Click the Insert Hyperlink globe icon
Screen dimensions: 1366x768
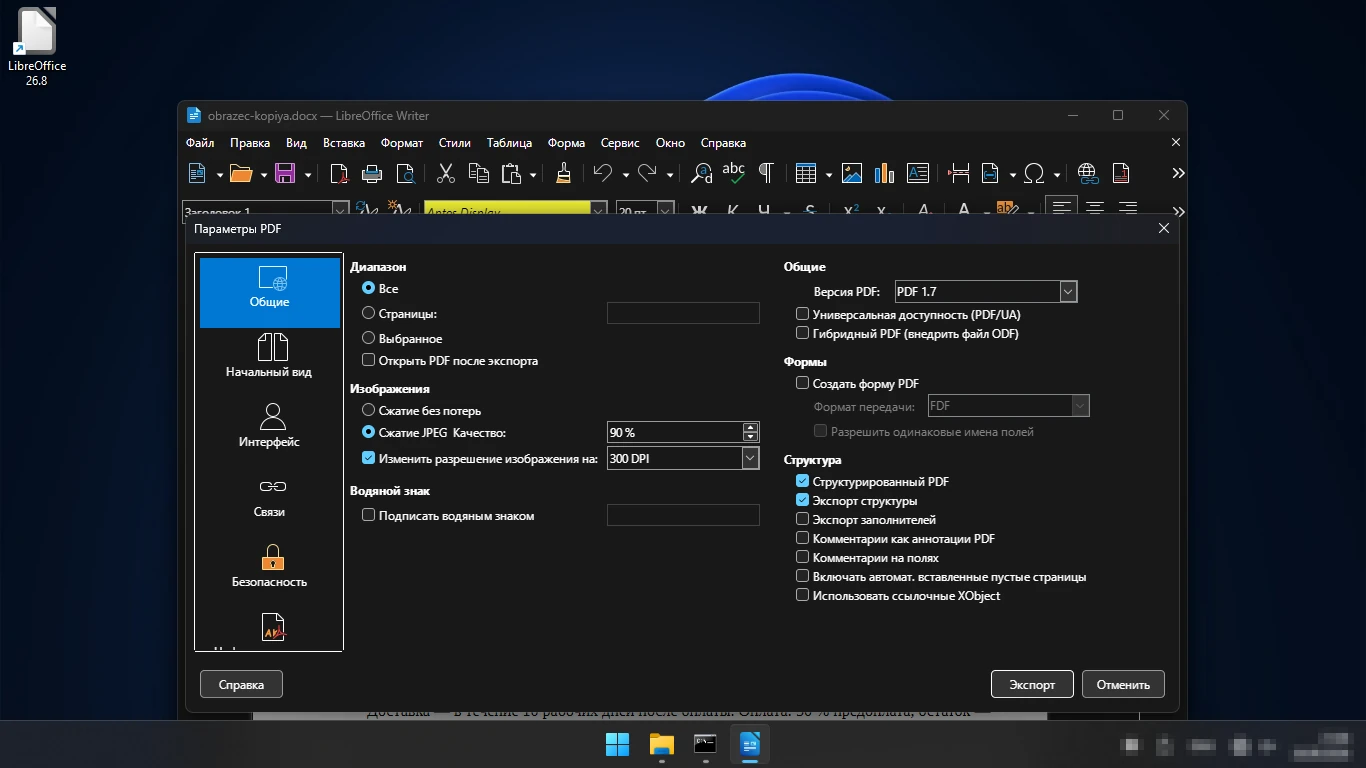pos(1087,173)
